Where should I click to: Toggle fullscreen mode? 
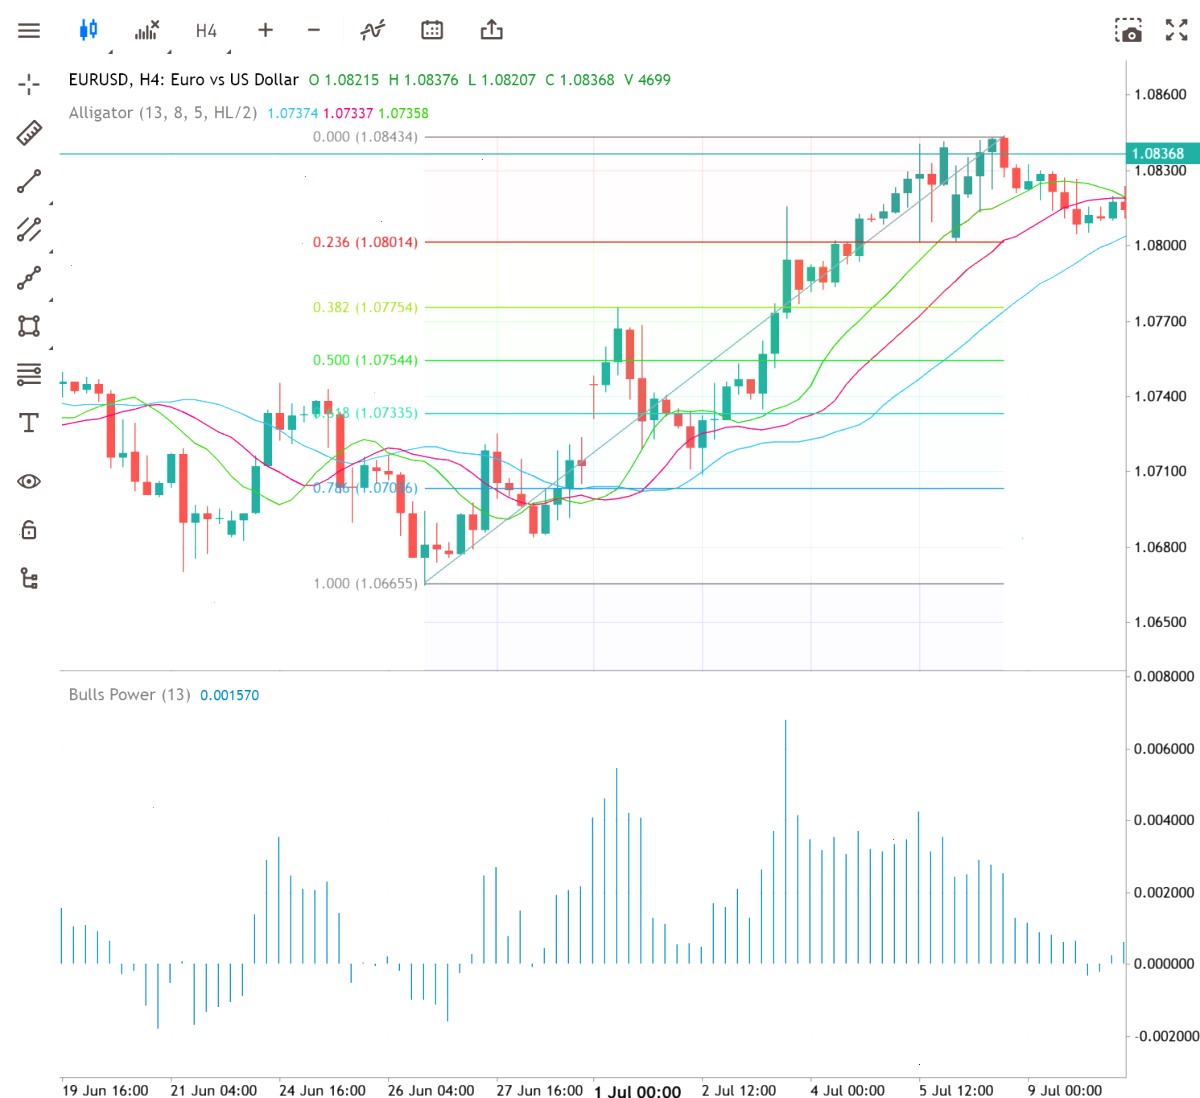(1177, 30)
